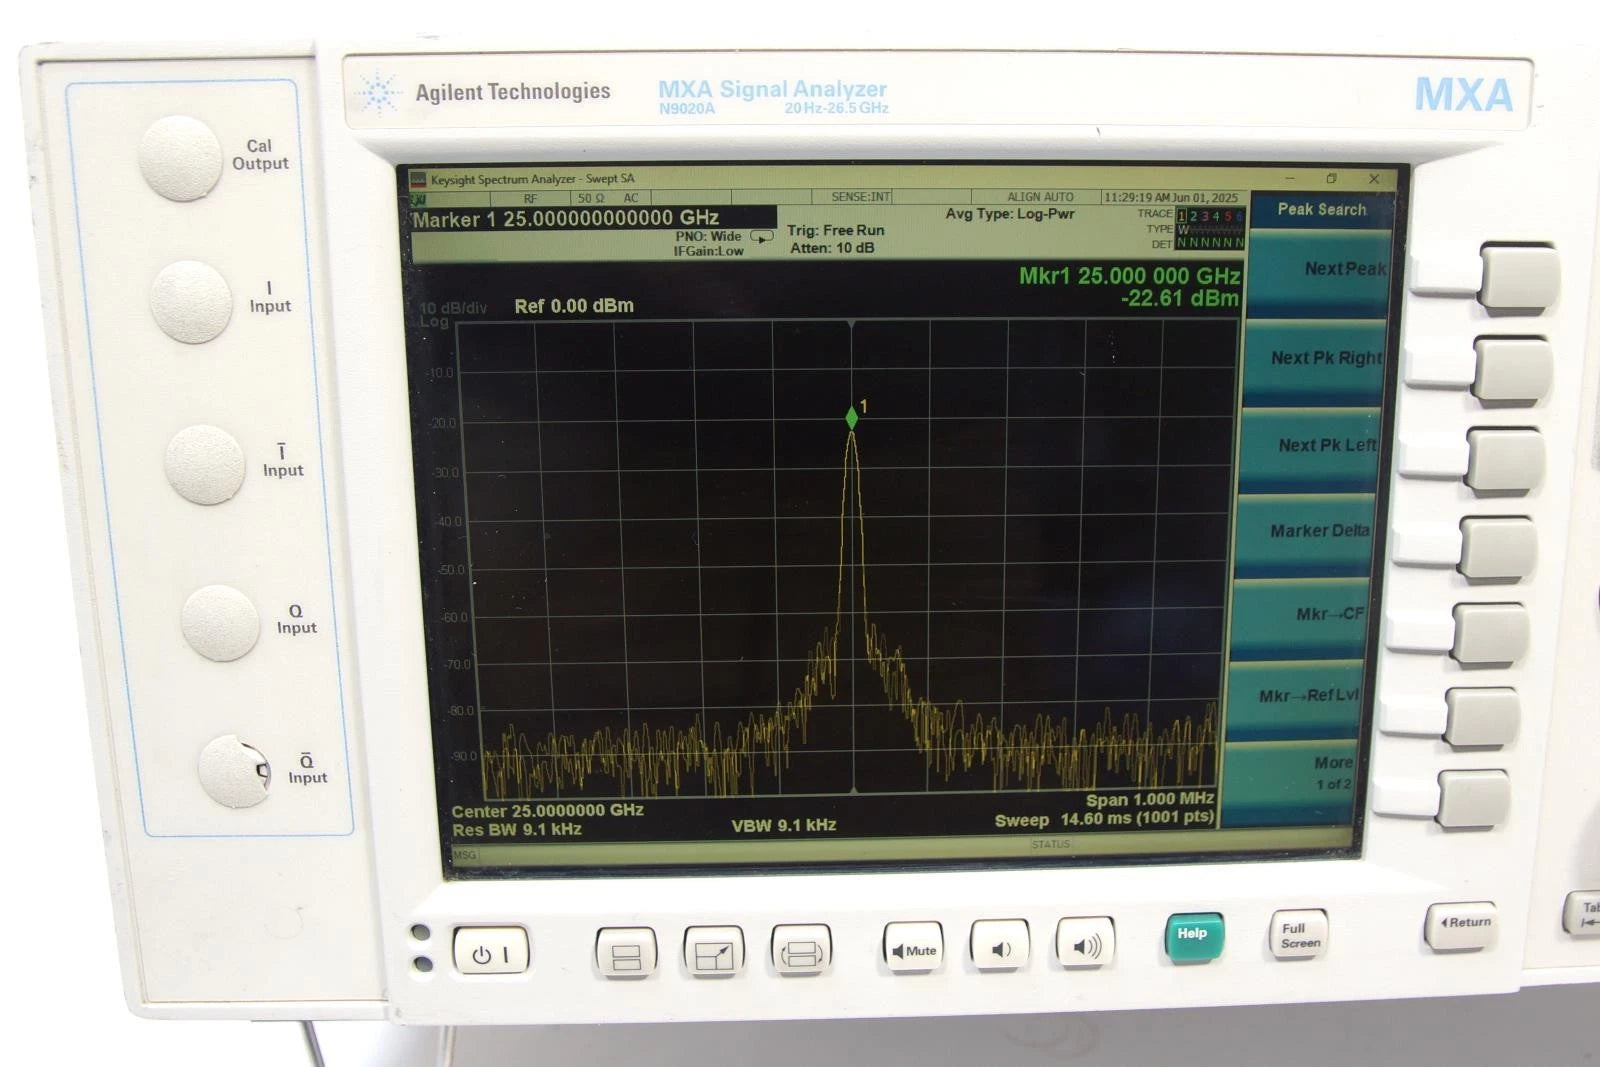Push the Return key
1600x1067 pixels.
click(x=1463, y=924)
